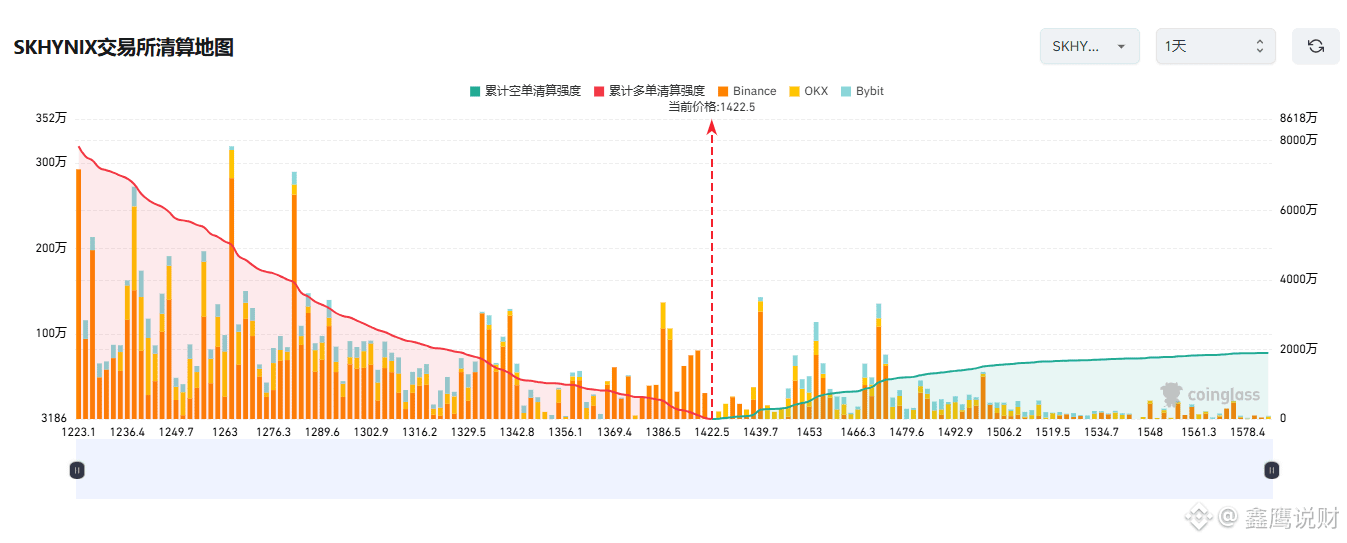This screenshot has height=543, width=1347.
Task: Click the x-axis label 1263
Action: [x=225, y=432]
